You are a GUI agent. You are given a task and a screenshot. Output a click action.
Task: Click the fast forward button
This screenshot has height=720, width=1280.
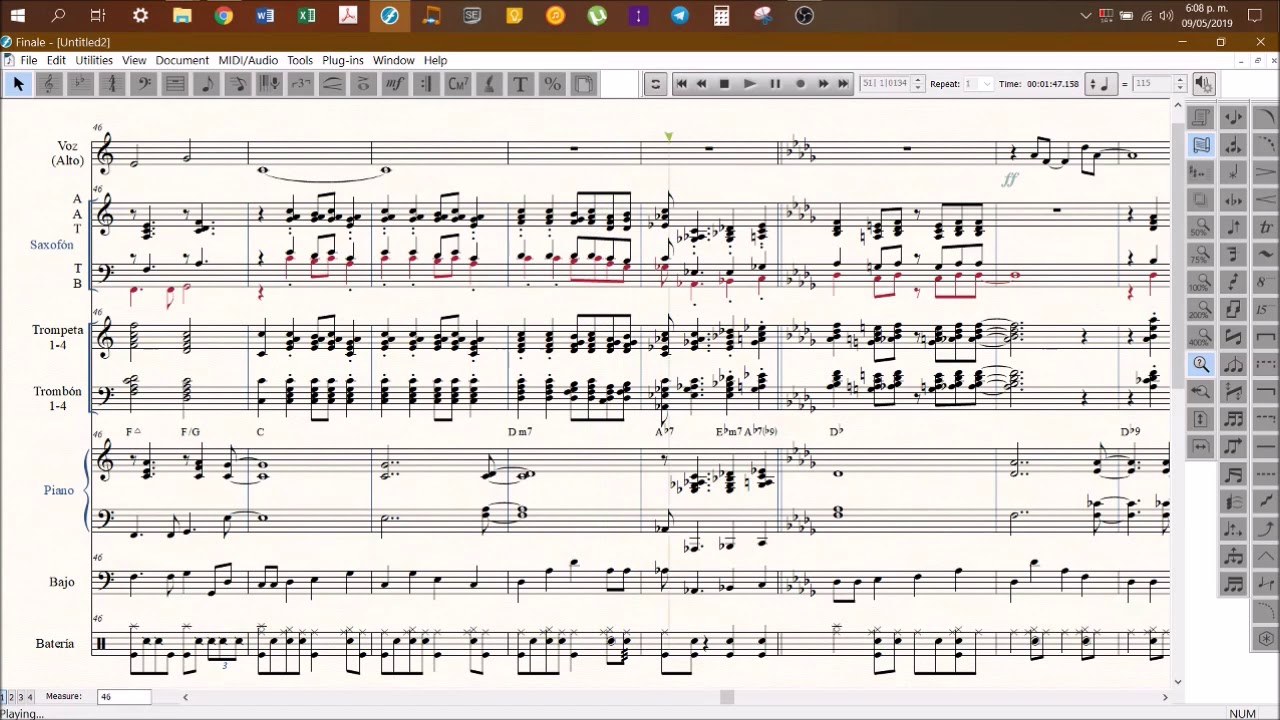[823, 84]
